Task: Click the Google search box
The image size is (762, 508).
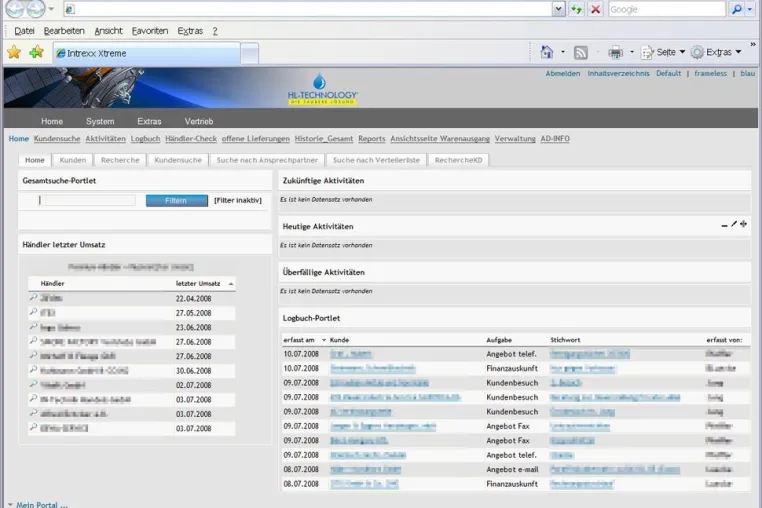Action: pyautogui.click(x=667, y=9)
